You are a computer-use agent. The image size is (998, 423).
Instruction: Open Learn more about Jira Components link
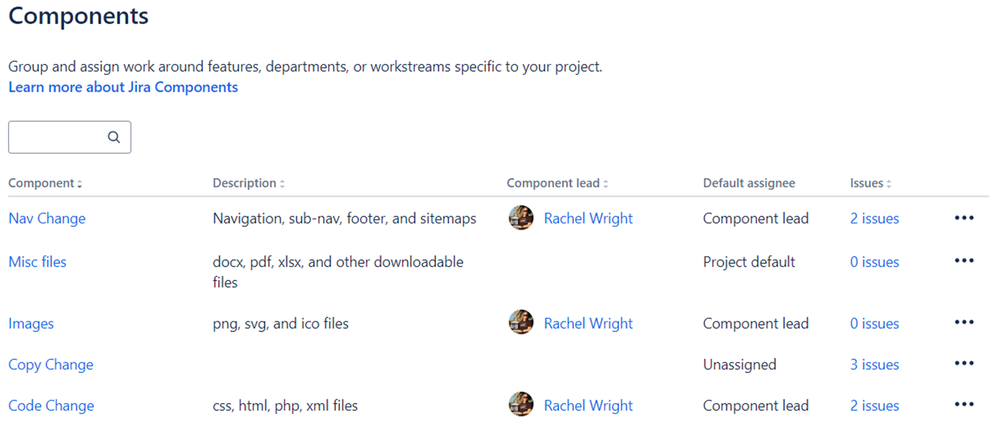pyautogui.click(x=123, y=87)
